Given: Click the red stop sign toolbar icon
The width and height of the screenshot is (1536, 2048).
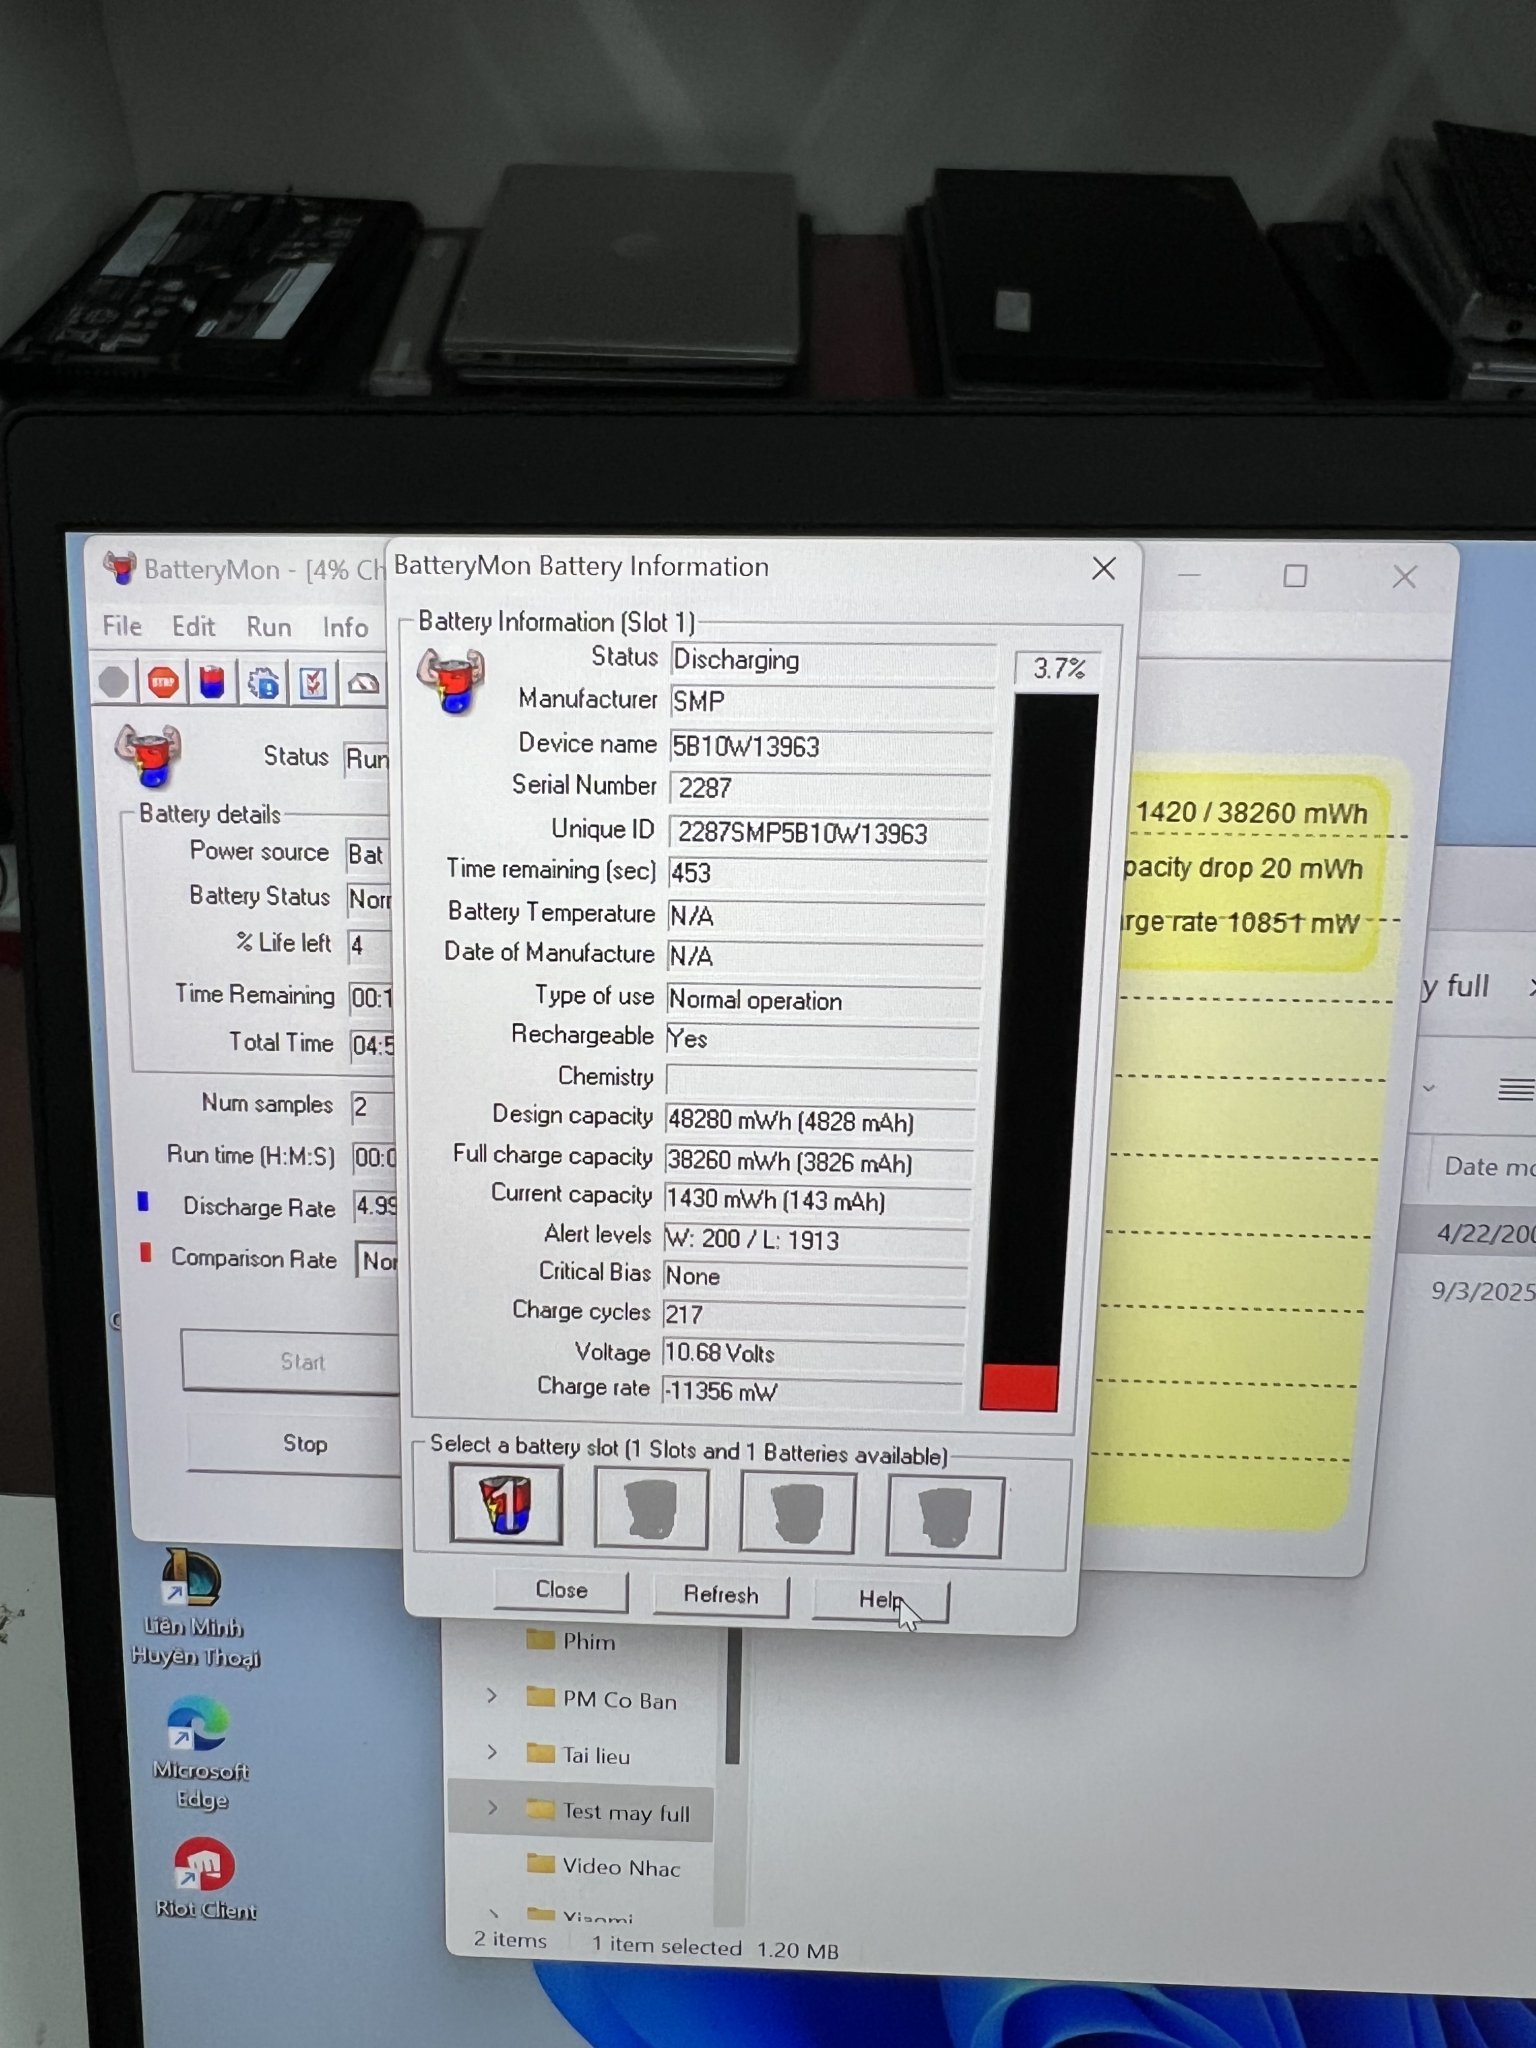Looking at the screenshot, I should pos(163,682).
